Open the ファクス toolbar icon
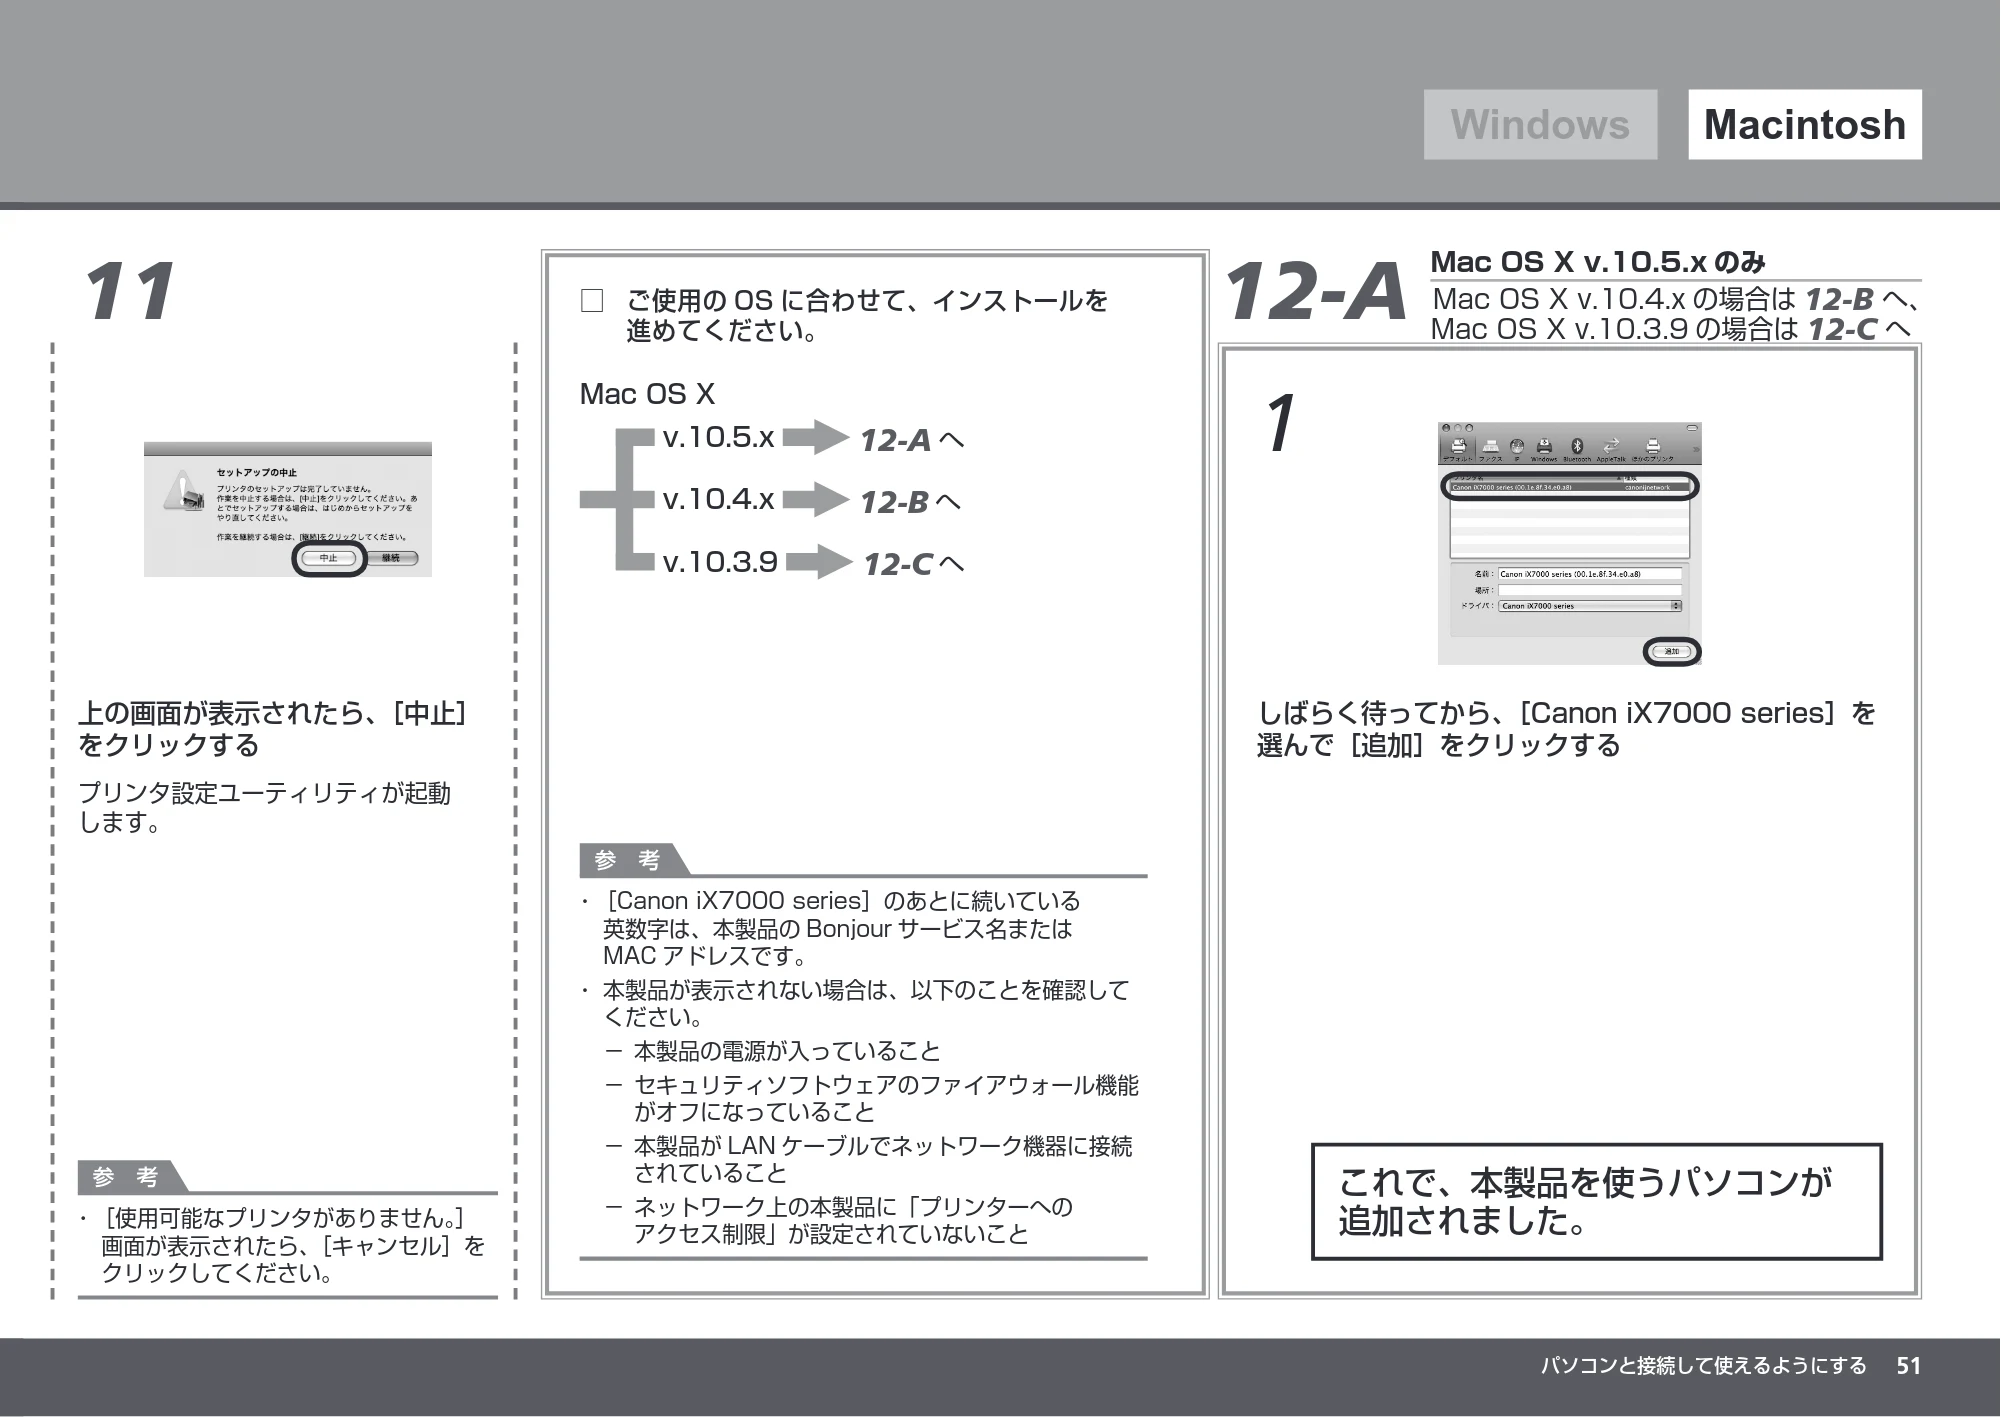The height and width of the screenshot is (1417, 2001). (1491, 449)
